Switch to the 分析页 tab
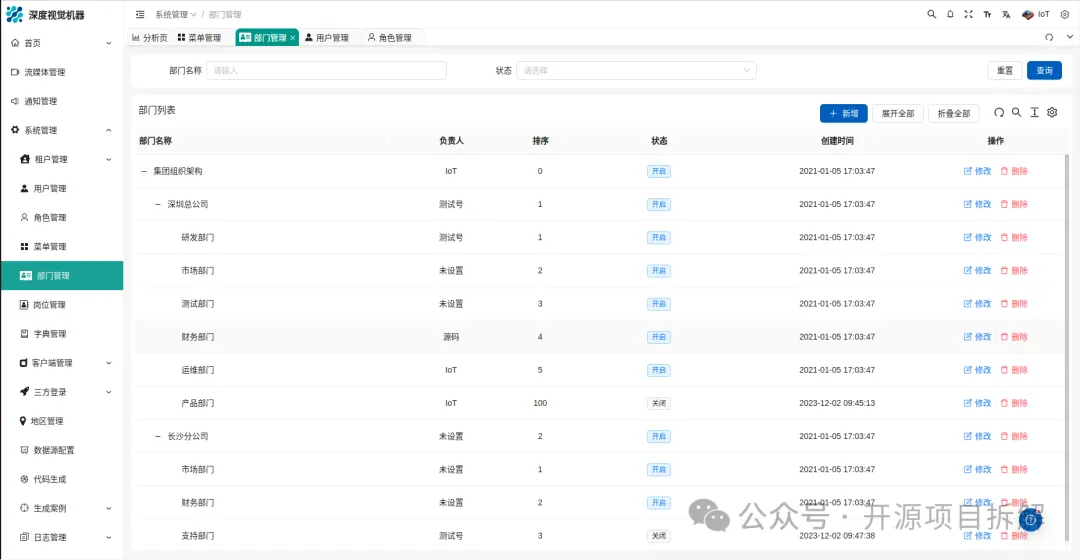 [x=149, y=38]
